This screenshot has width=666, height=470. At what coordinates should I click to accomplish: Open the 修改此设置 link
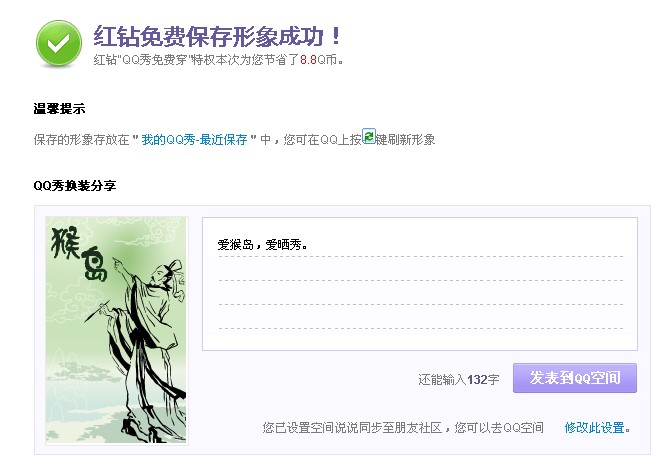coord(594,427)
